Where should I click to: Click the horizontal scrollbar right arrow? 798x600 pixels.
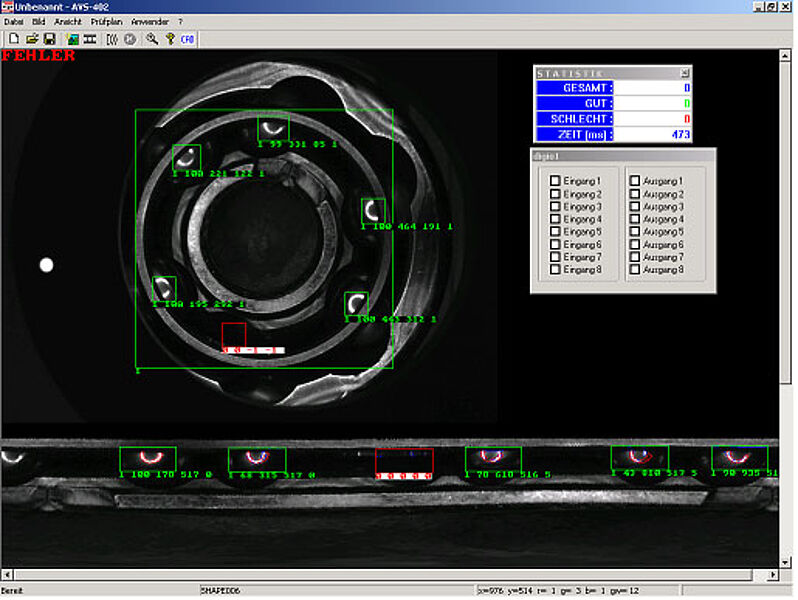[773, 575]
